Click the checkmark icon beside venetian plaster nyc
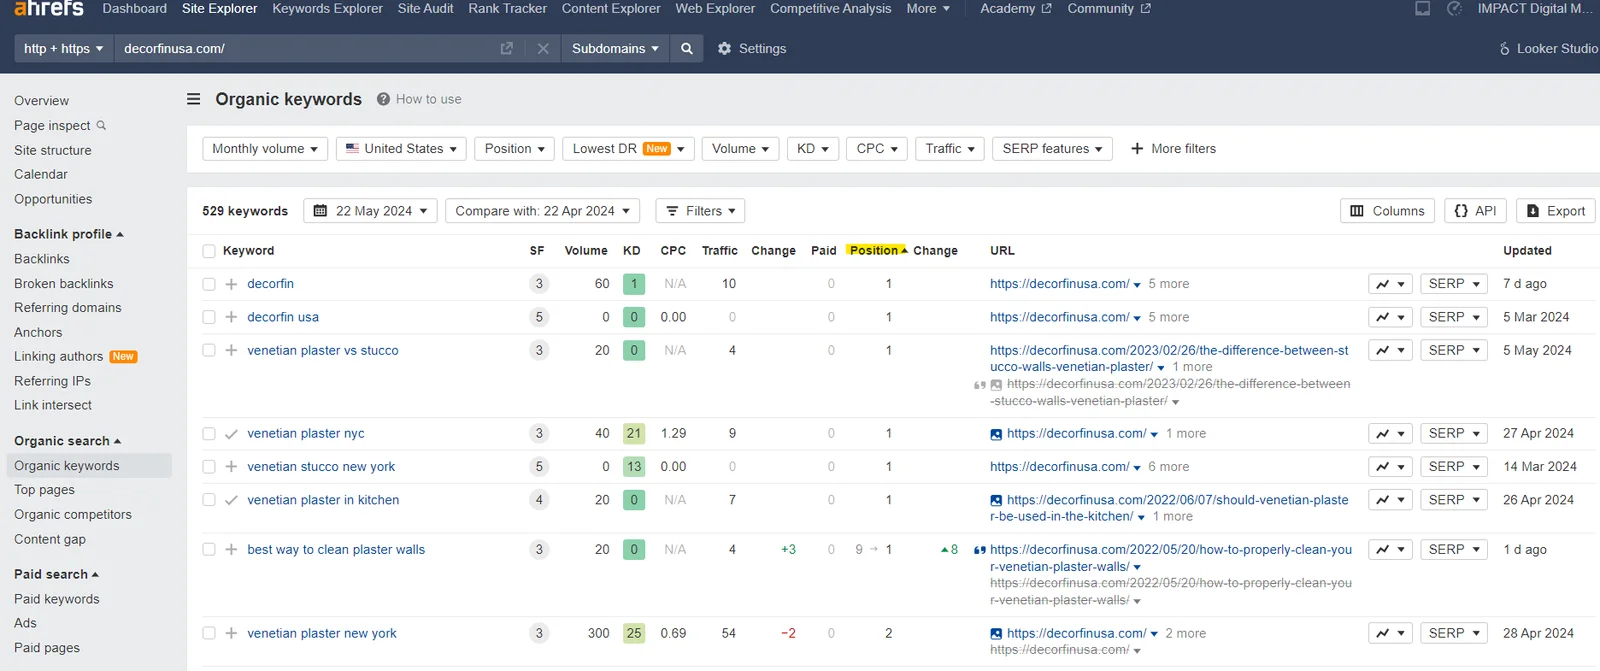The width and height of the screenshot is (1600, 671). [x=231, y=434]
